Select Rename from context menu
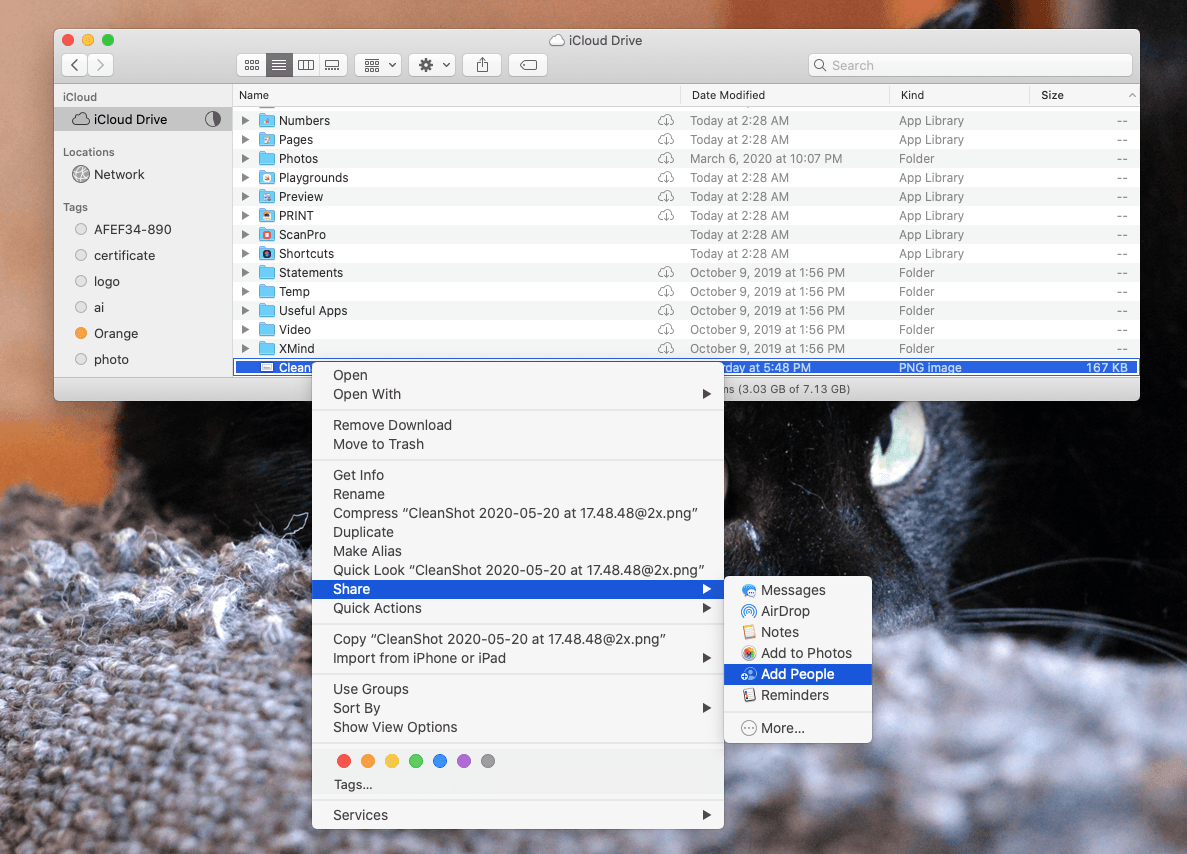This screenshot has height=854, width=1187. pyautogui.click(x=359, y=494)
